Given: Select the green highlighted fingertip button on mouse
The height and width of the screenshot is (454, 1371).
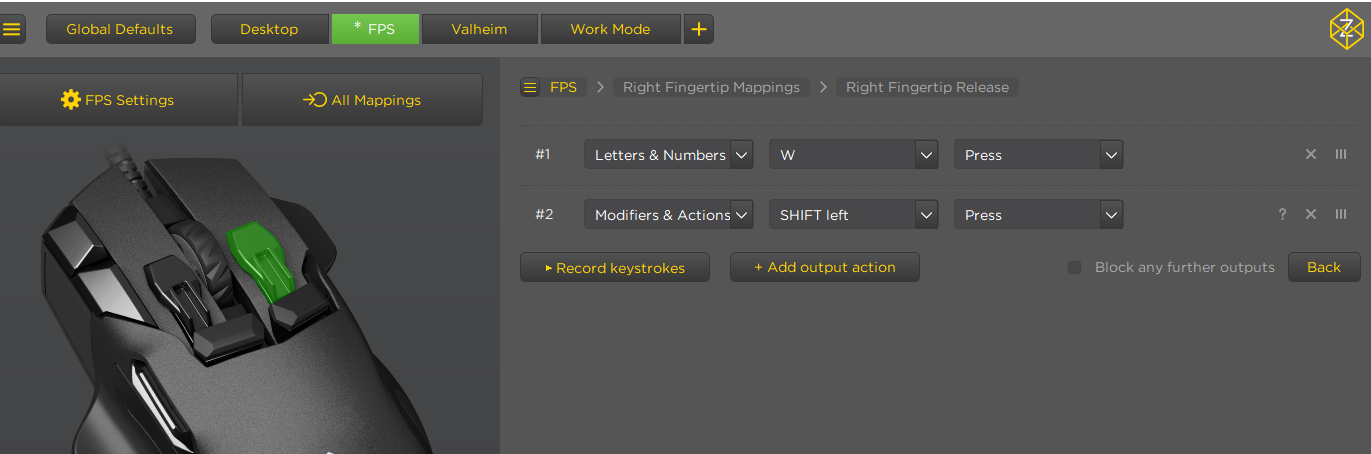Looking at the screenshot, I should coord(261,258).
